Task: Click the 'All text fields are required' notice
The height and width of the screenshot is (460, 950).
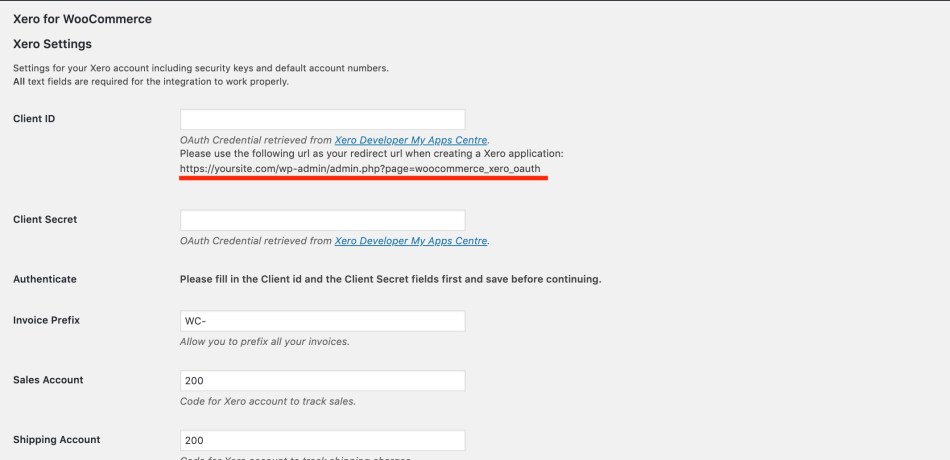Action: coord(150,82)
